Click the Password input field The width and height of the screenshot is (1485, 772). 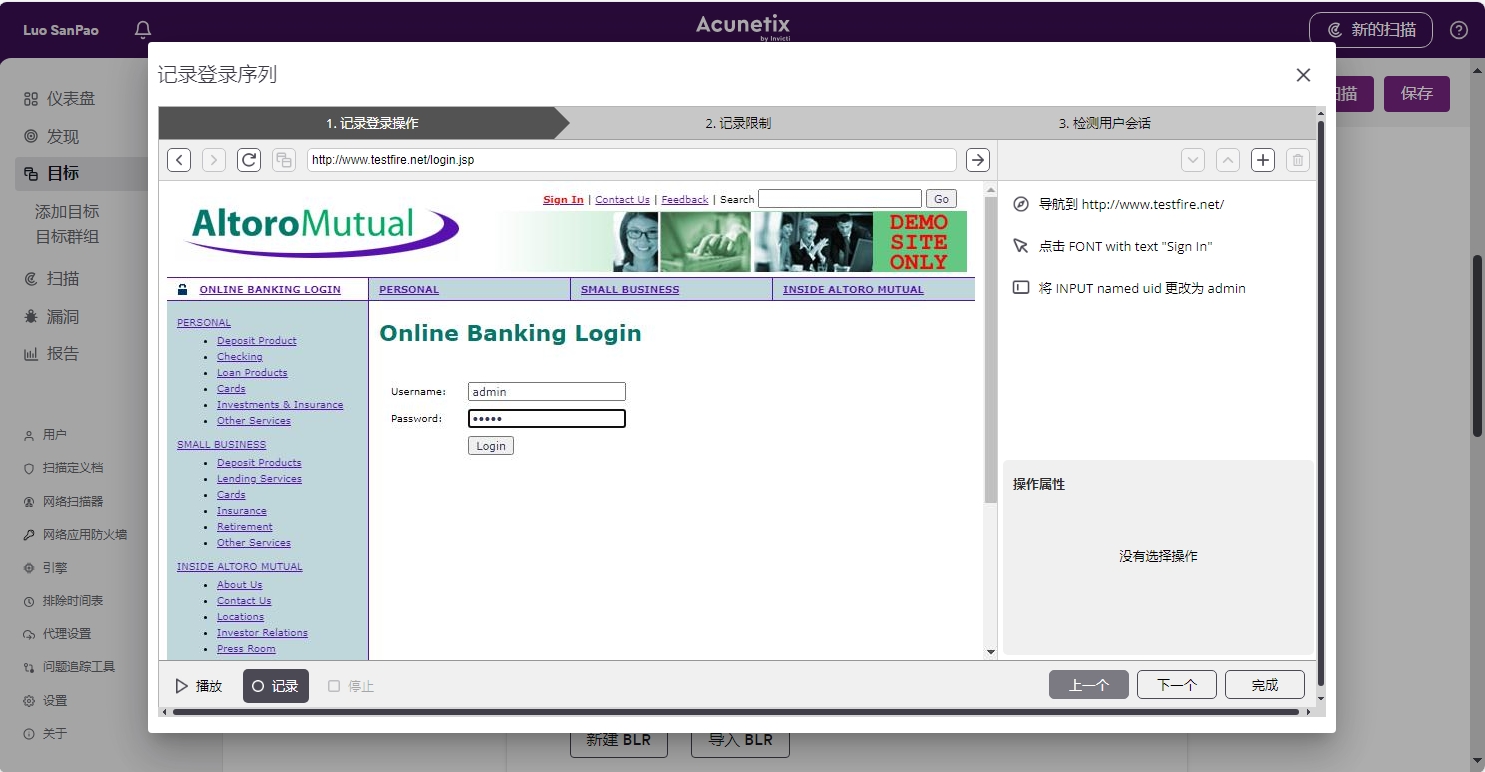coord(547,419)
